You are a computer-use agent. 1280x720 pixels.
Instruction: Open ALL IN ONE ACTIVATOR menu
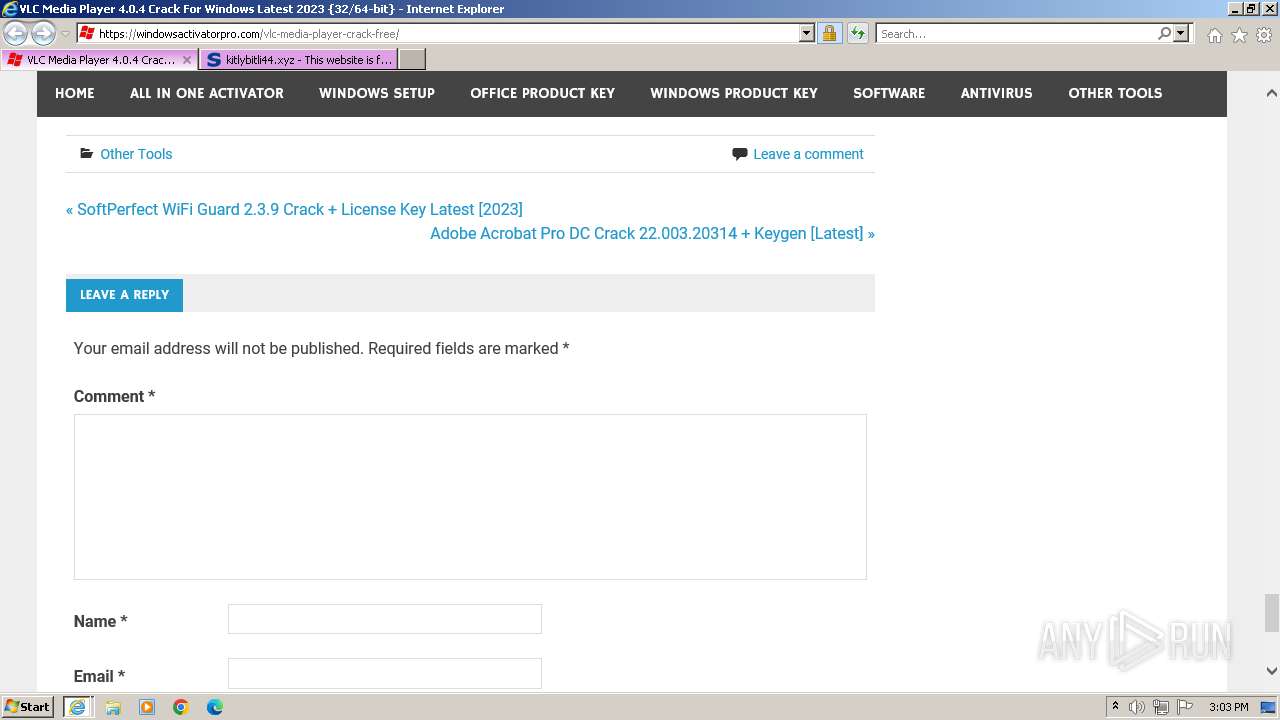pyautogui.click(x=207, y=93)
